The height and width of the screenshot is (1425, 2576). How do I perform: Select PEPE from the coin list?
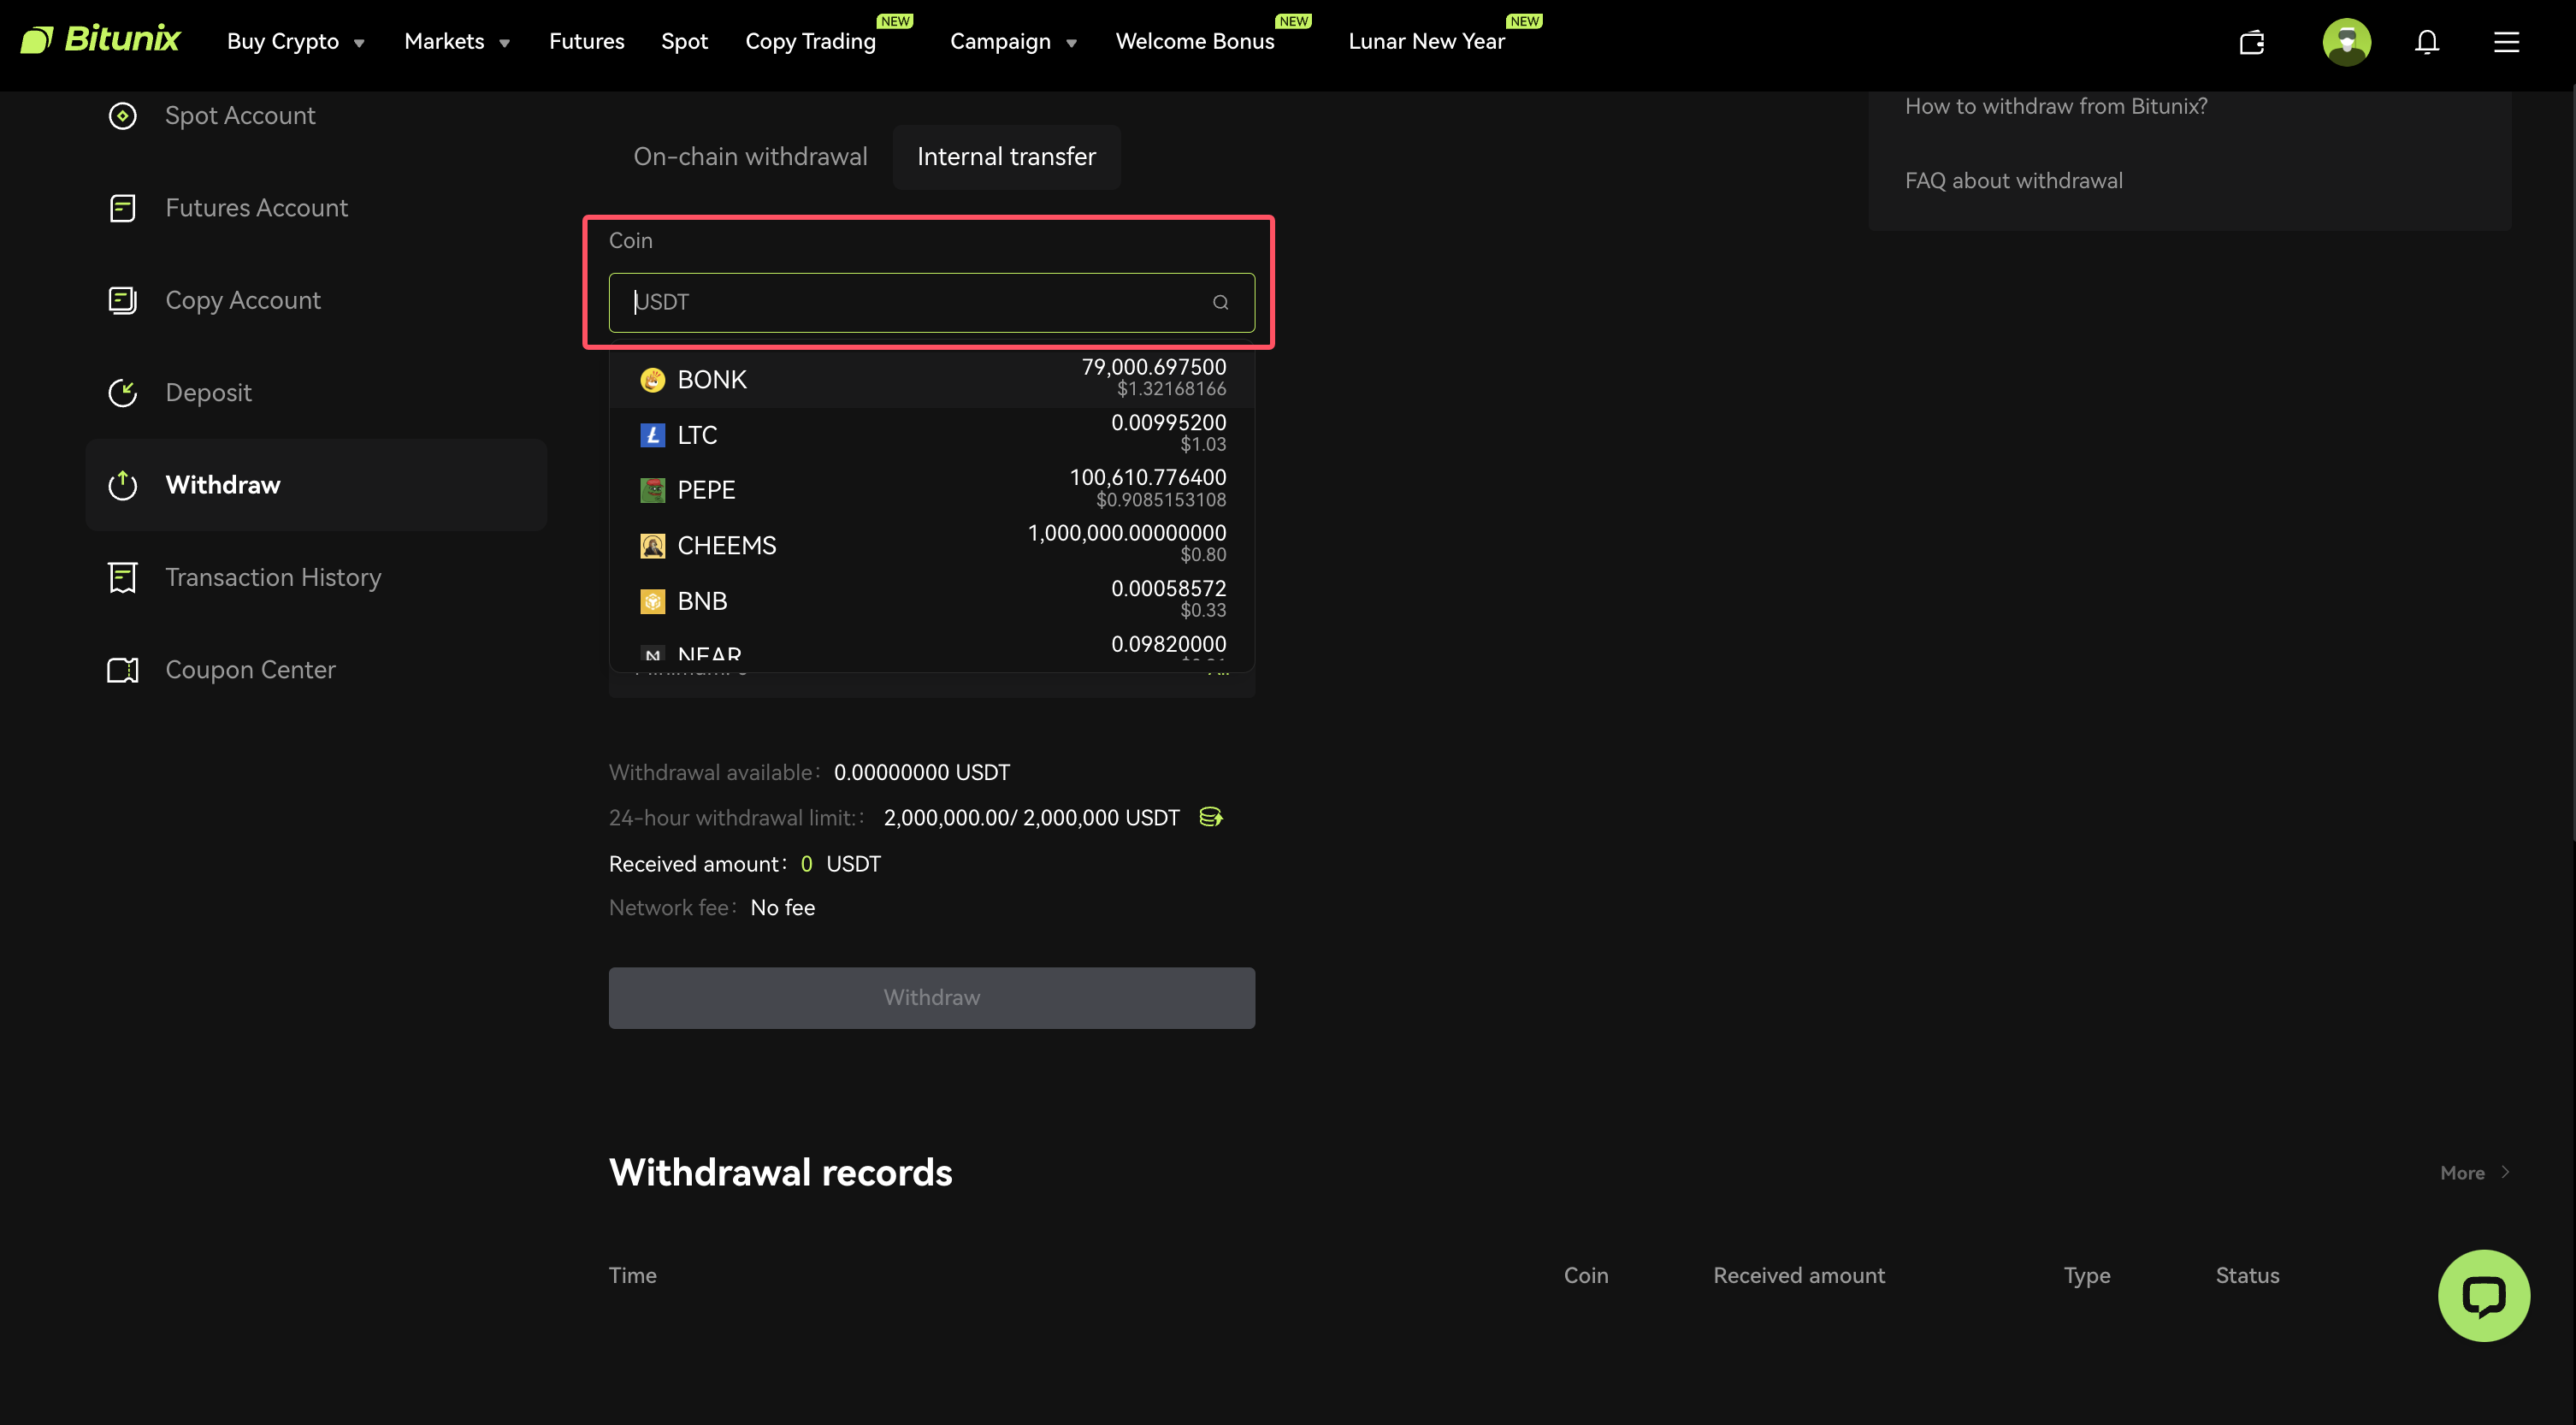932,490
